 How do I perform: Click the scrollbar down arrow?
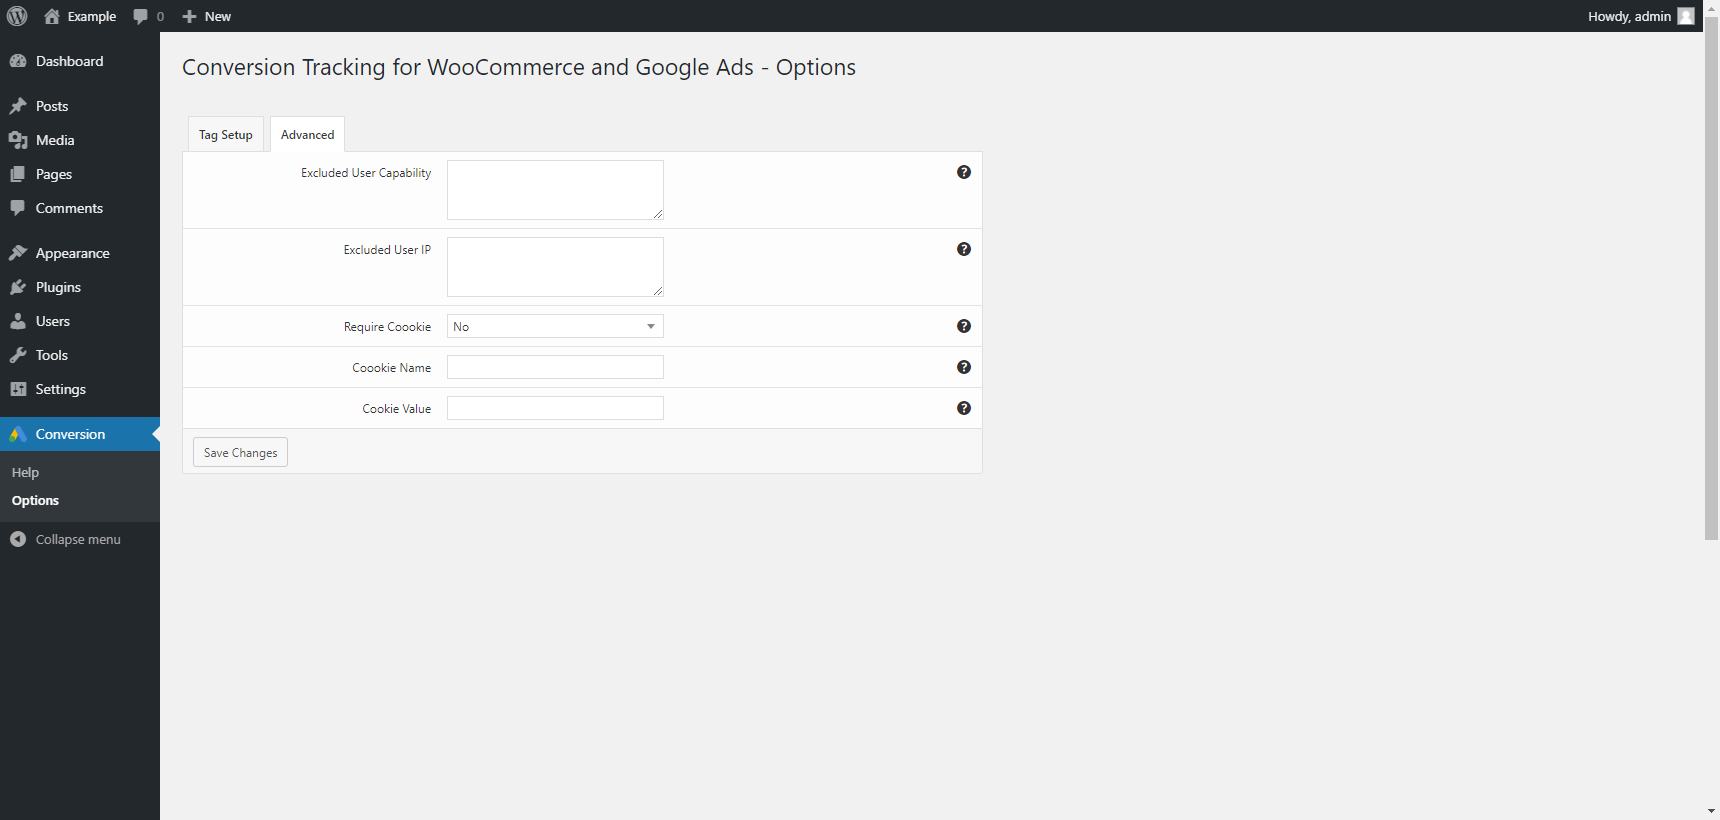[1711, 811]
